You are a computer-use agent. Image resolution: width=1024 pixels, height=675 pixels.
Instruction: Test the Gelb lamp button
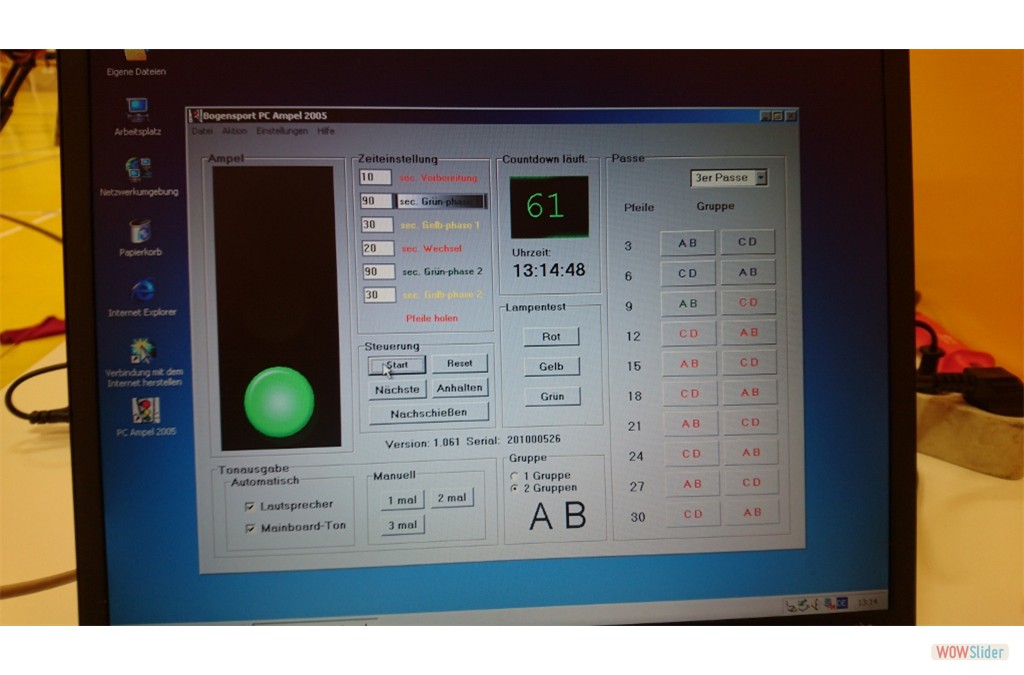tap(551, 367)
